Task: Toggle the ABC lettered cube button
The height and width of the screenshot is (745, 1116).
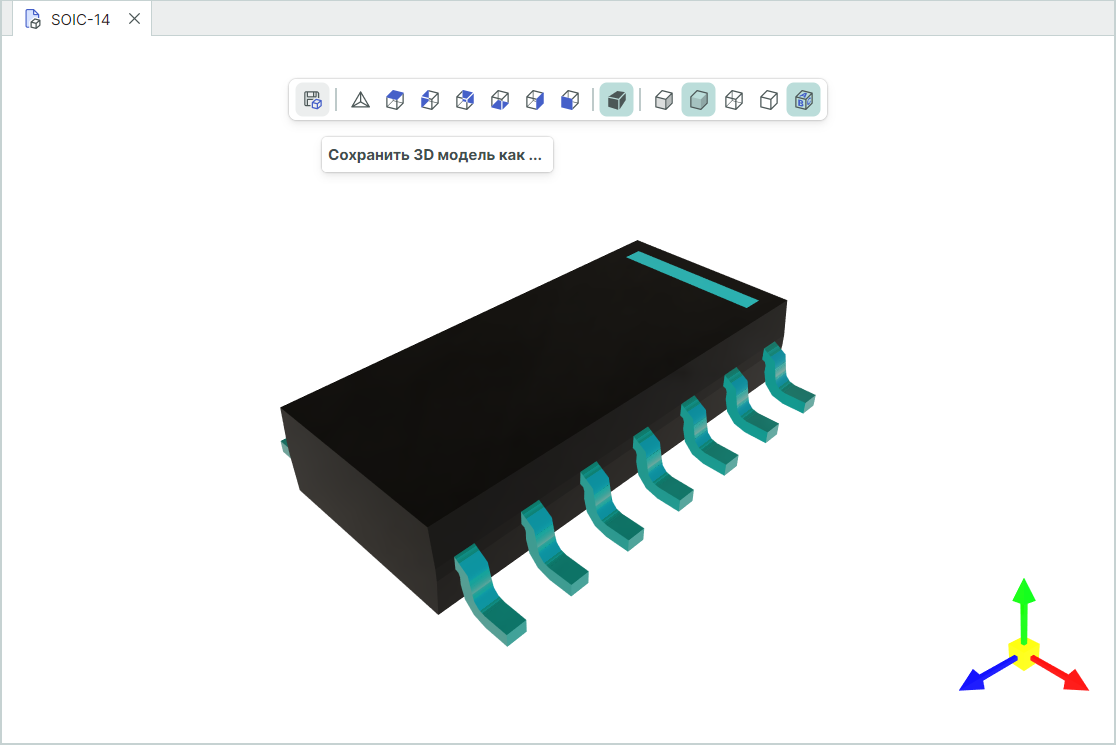Action: 803,100
